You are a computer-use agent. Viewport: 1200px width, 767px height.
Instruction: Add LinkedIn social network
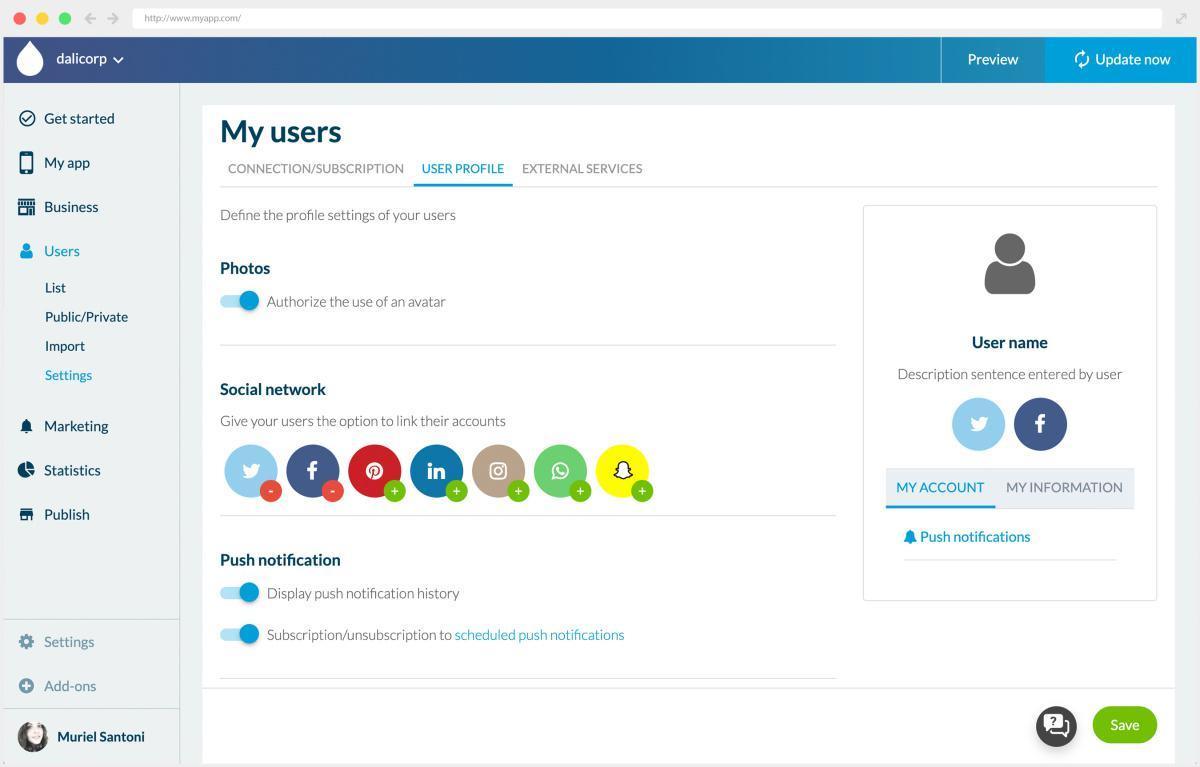pos(456,491)
